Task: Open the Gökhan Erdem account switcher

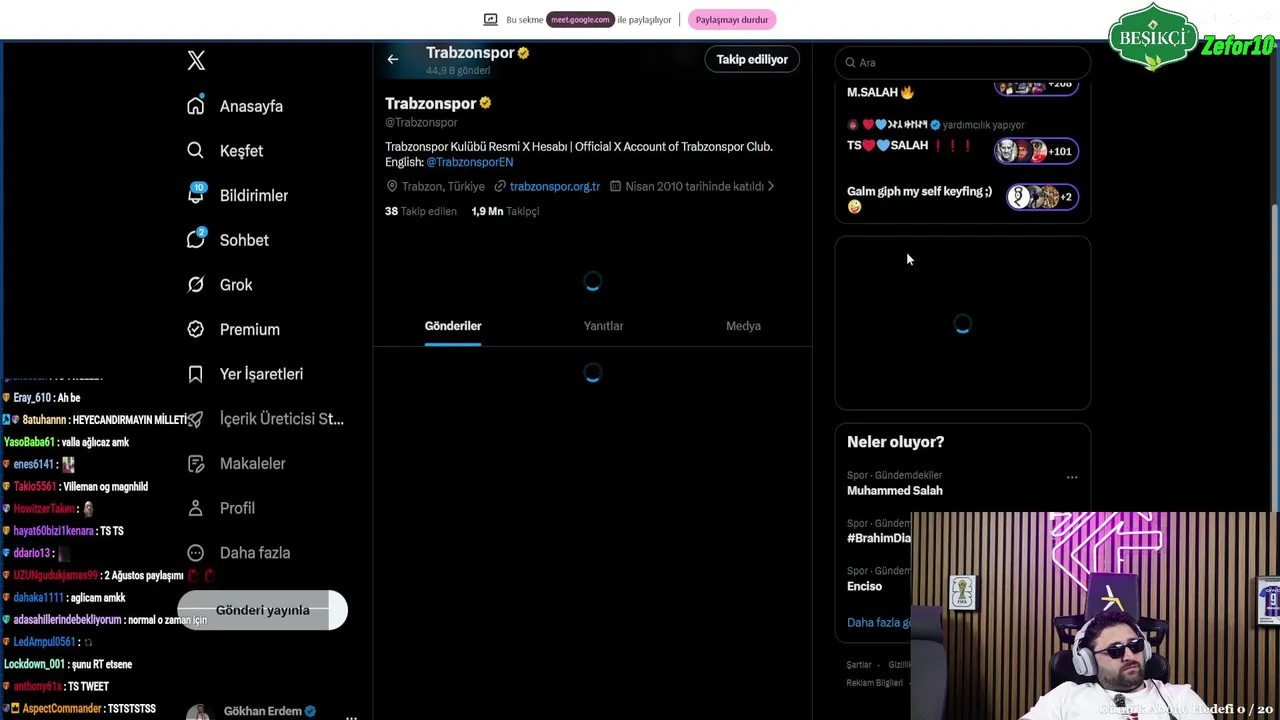Action: tap(270, 711)
